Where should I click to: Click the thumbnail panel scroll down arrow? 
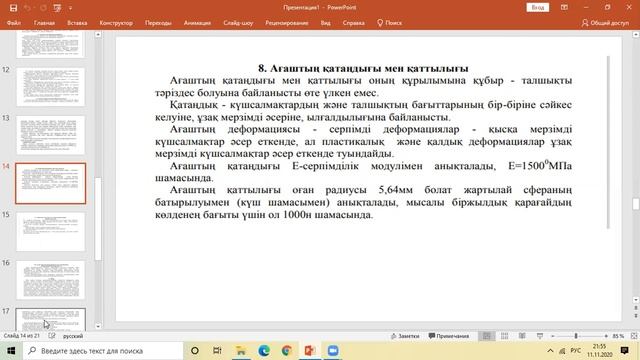point(98,326)
